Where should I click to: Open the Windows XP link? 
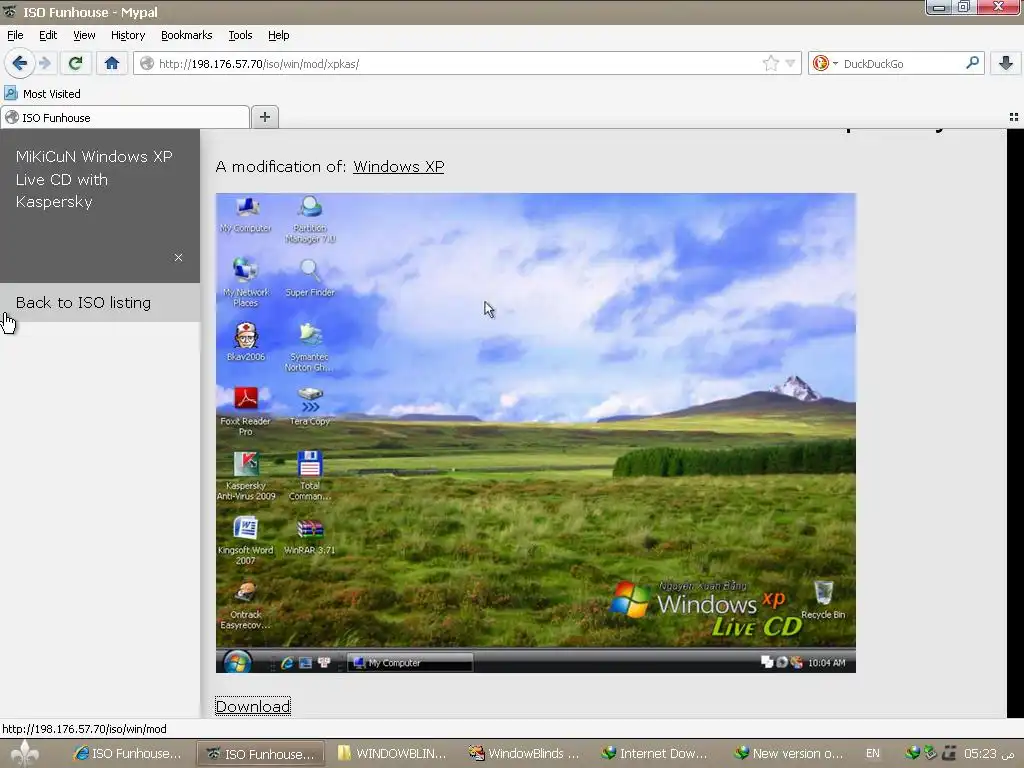click(x=398, y=167)
